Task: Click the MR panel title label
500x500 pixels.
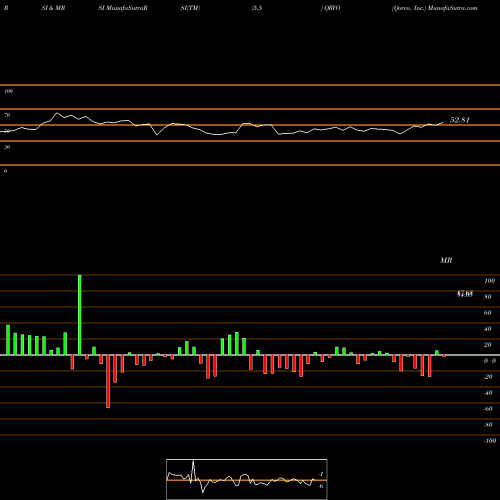Action: (x=446, y=260)
